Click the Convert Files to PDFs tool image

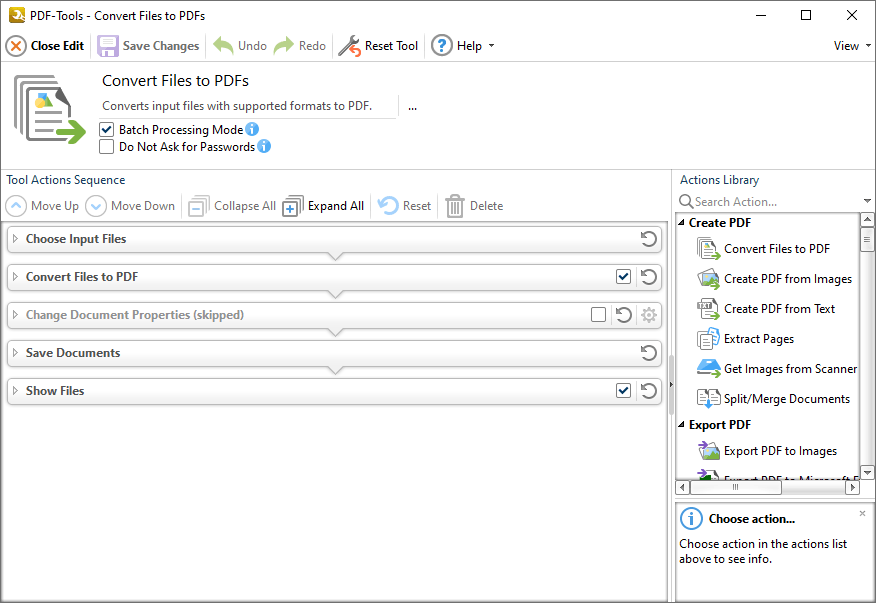pos(50,110)
